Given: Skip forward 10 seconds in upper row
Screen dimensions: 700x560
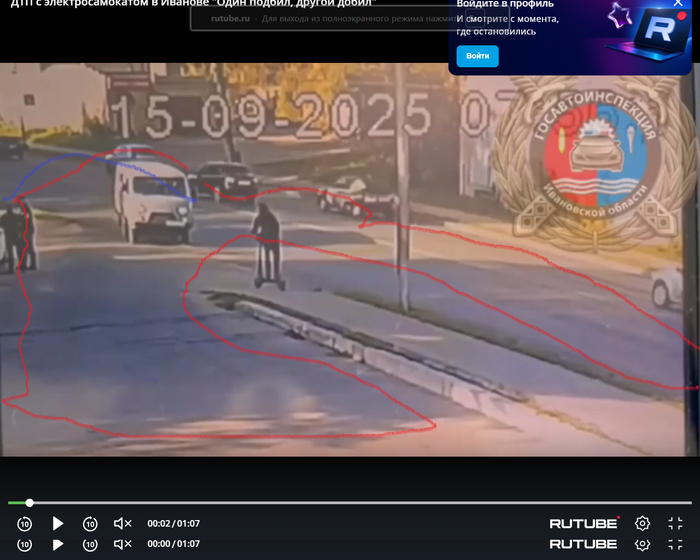Looking at the screenshot, I should tap(90, 524).
